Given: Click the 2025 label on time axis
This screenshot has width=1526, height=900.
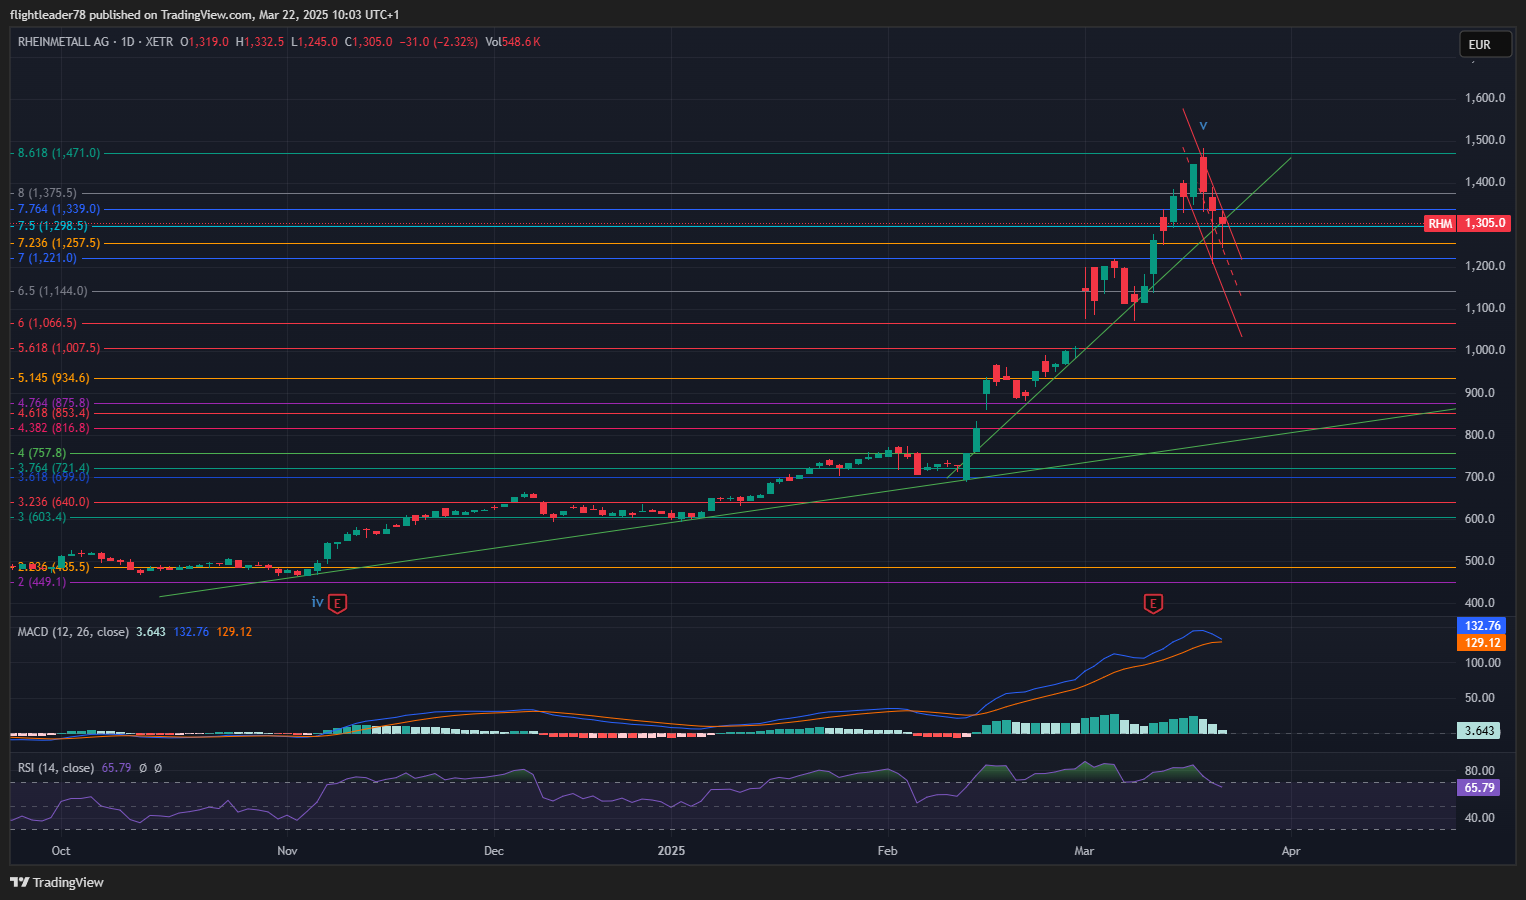Looking at the screenshot, I should pos(671,851).
